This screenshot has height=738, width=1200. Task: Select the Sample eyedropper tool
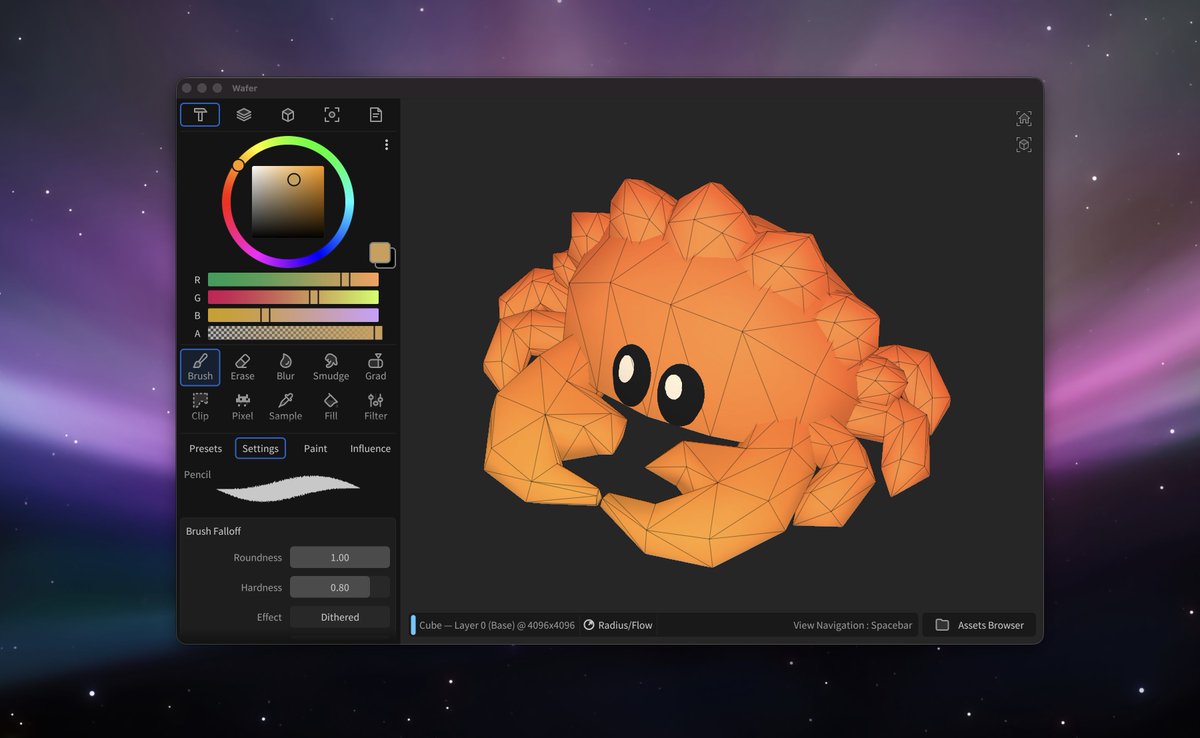coord(286,406)
